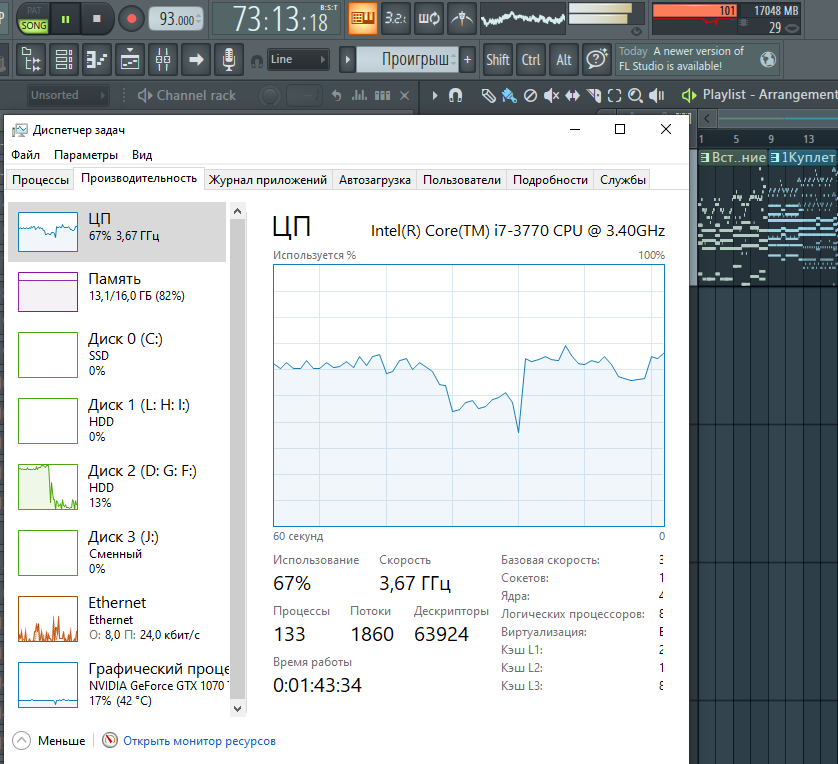838x764 pixels.
Task: Toggle the metronome icon
Action: (461, 19)
